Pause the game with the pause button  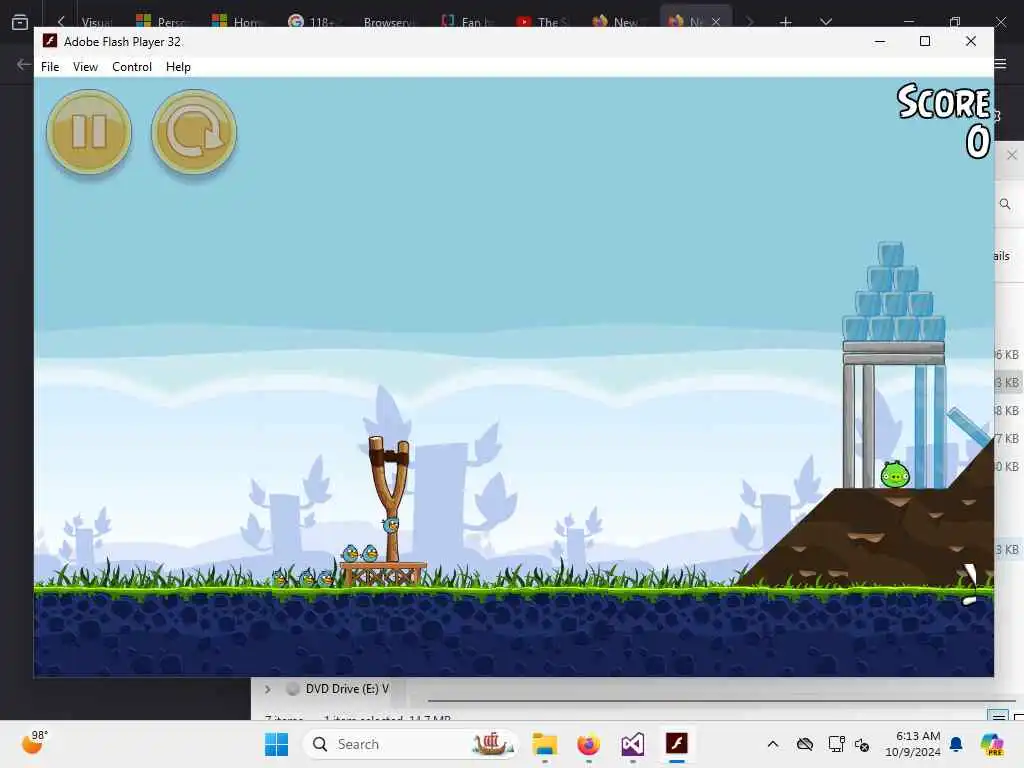pyautogui.click(x=89, y=132)
